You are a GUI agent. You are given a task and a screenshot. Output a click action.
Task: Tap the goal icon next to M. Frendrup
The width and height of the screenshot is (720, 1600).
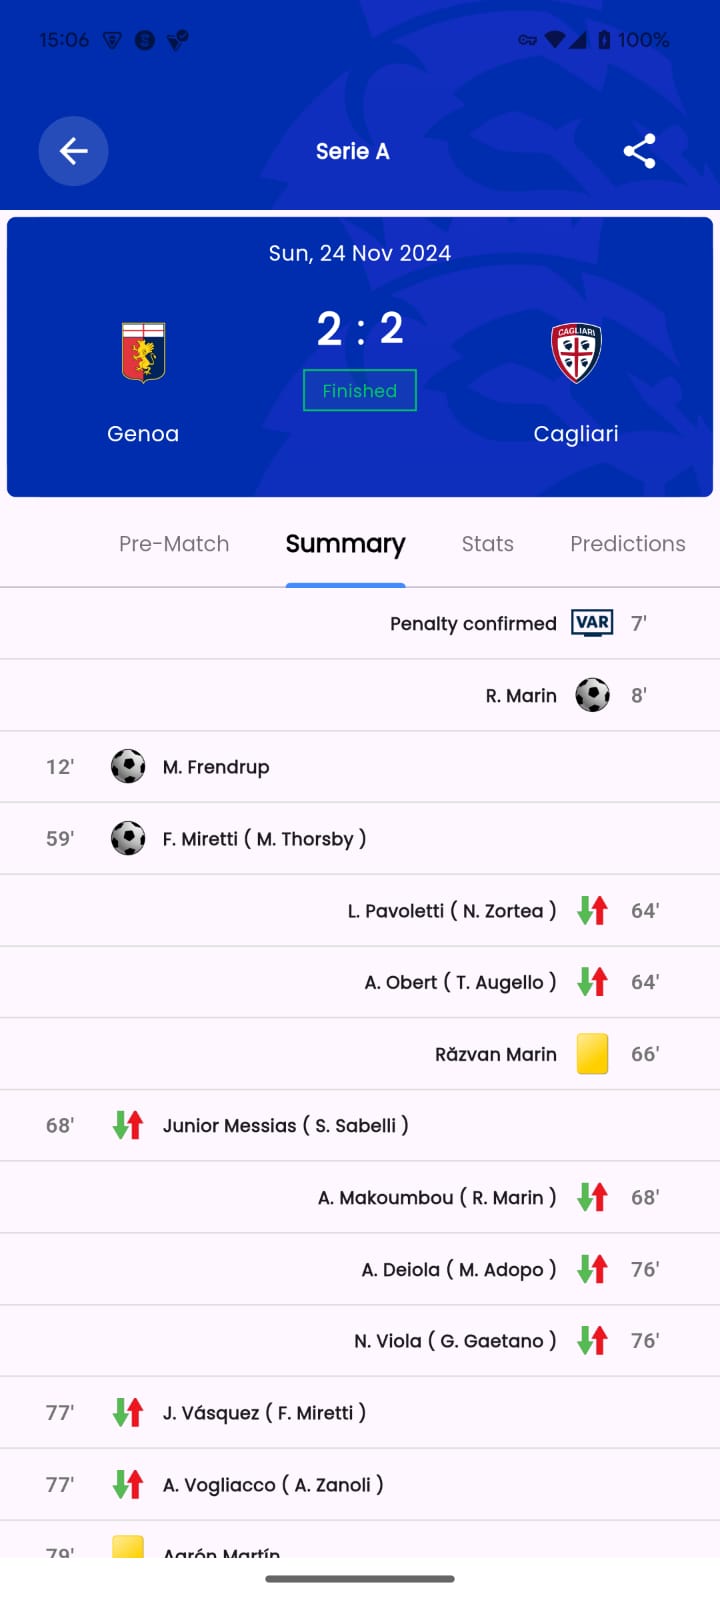click(128, 766)
